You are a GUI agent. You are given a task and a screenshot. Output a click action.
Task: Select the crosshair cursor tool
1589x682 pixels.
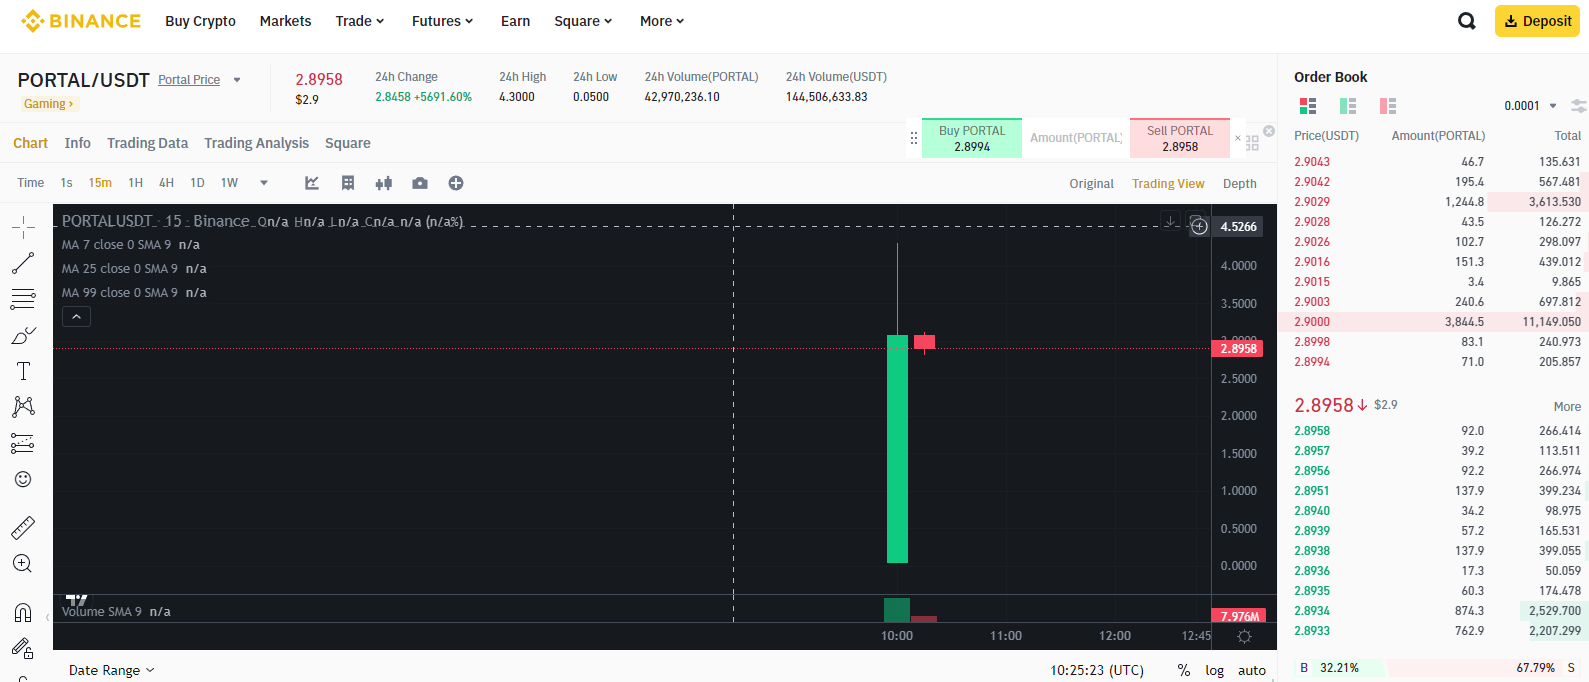tap(23, 227)
